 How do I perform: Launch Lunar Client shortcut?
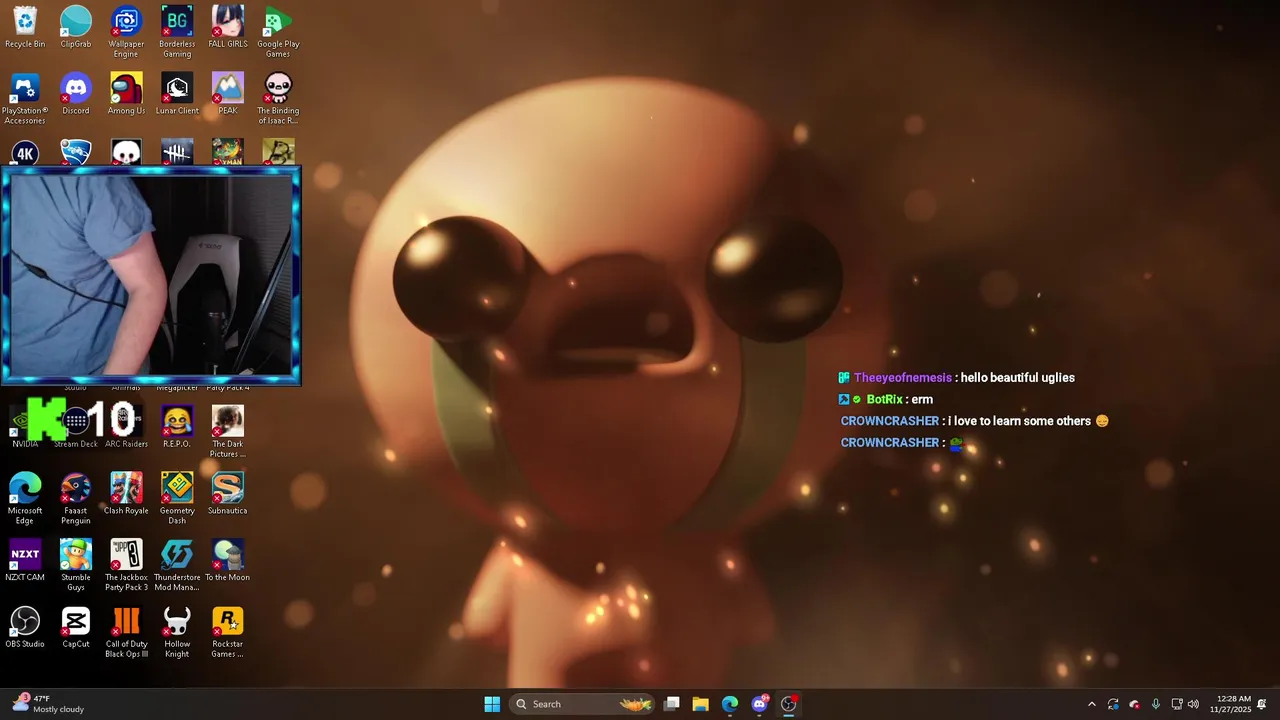pyautogui.click(x=177, y=94)
